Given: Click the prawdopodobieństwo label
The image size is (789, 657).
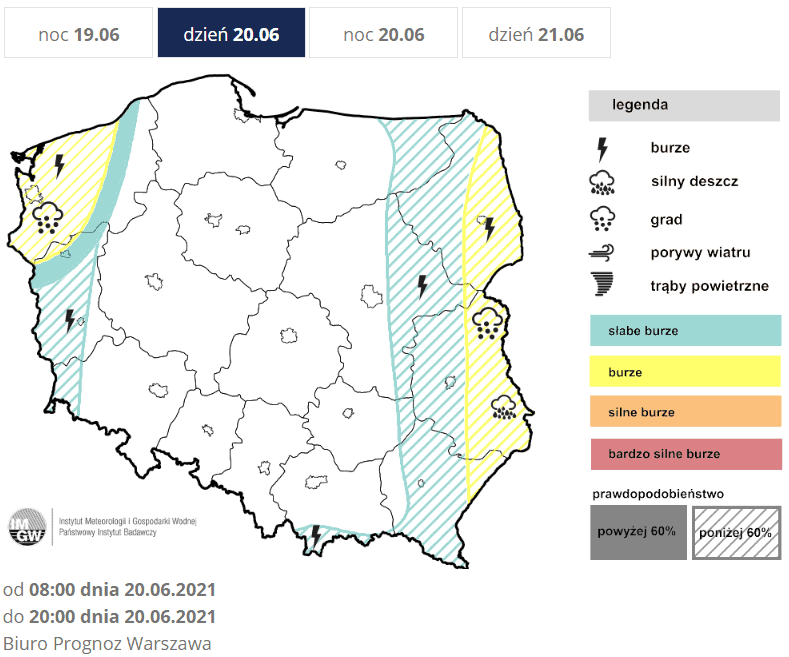Looking at the screenshot, I should [658, 494].
